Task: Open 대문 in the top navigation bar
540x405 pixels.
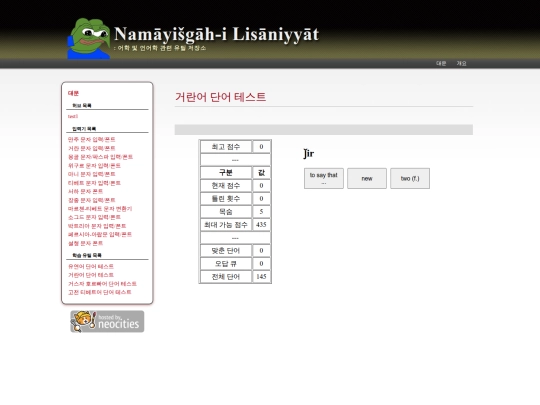Action: point(441,63)
